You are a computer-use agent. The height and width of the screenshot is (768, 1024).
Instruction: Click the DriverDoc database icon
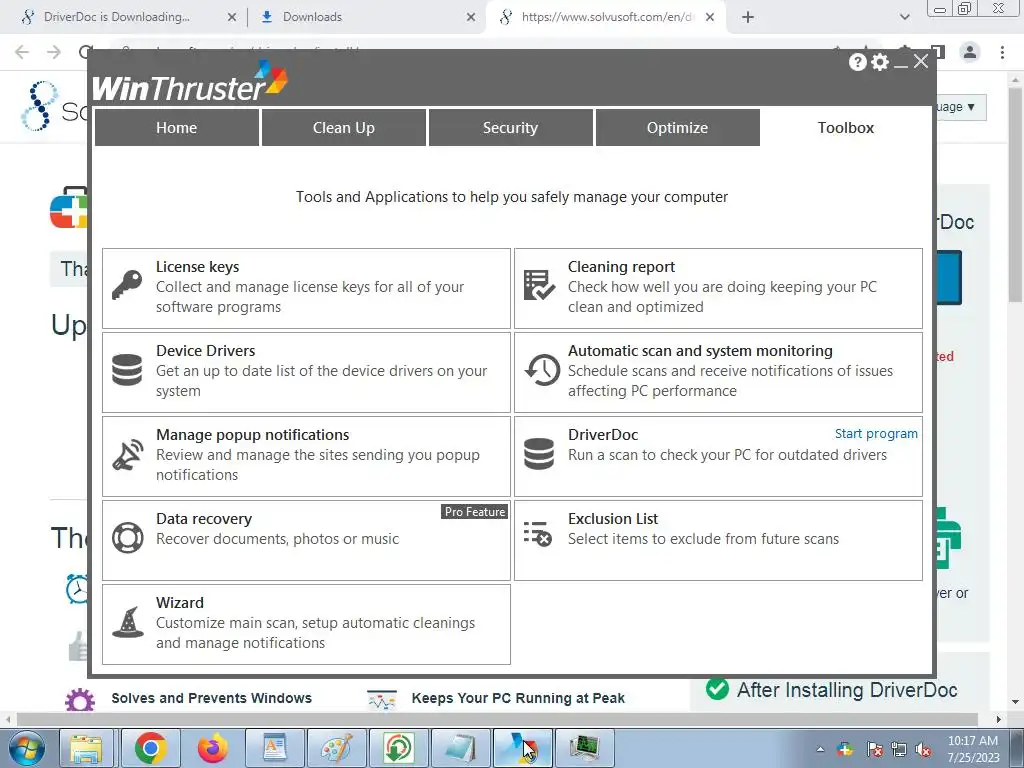click(x=539, y=454)
